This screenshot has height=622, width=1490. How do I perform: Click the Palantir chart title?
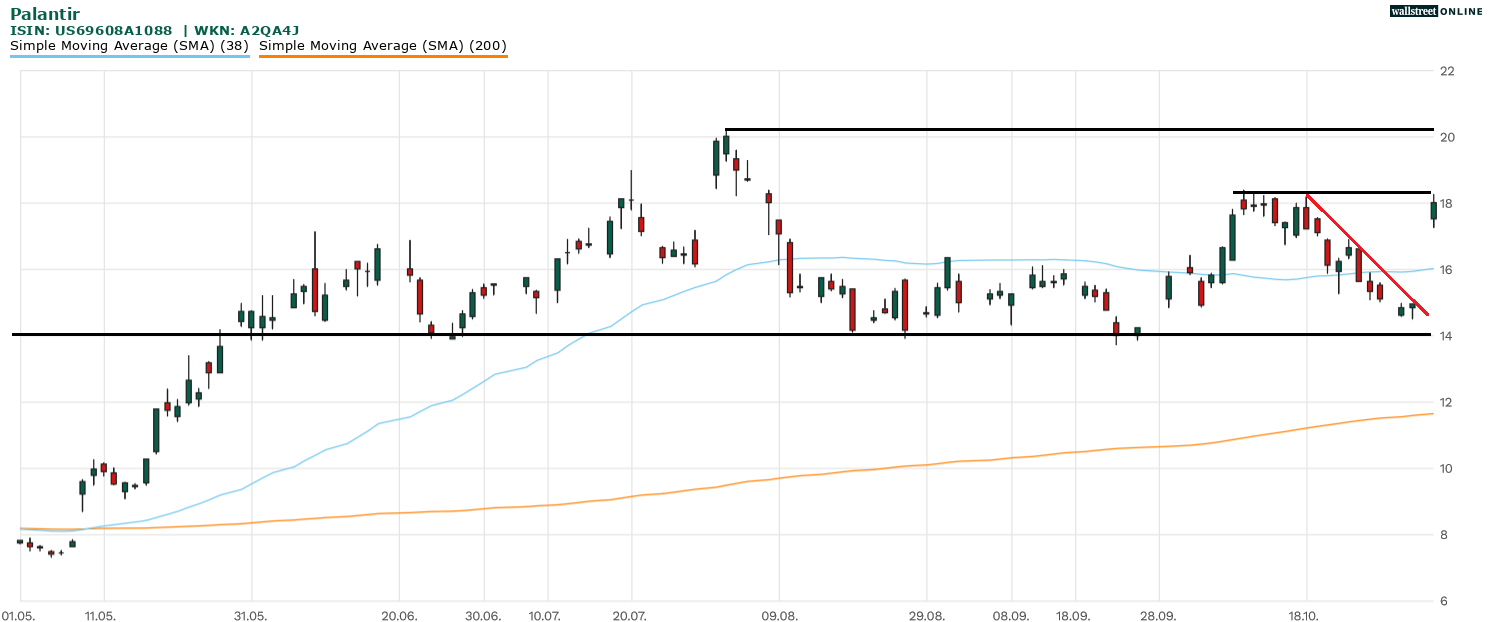45,13
